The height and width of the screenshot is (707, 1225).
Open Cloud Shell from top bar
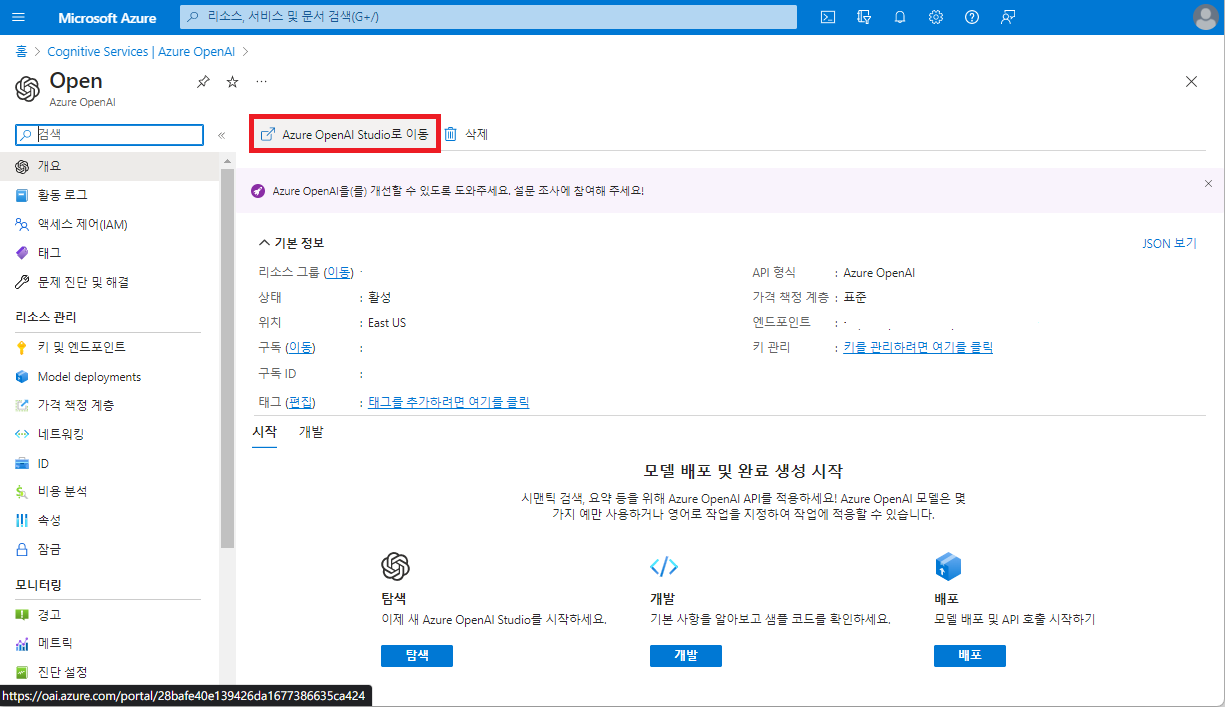click(x=828, y=17)
